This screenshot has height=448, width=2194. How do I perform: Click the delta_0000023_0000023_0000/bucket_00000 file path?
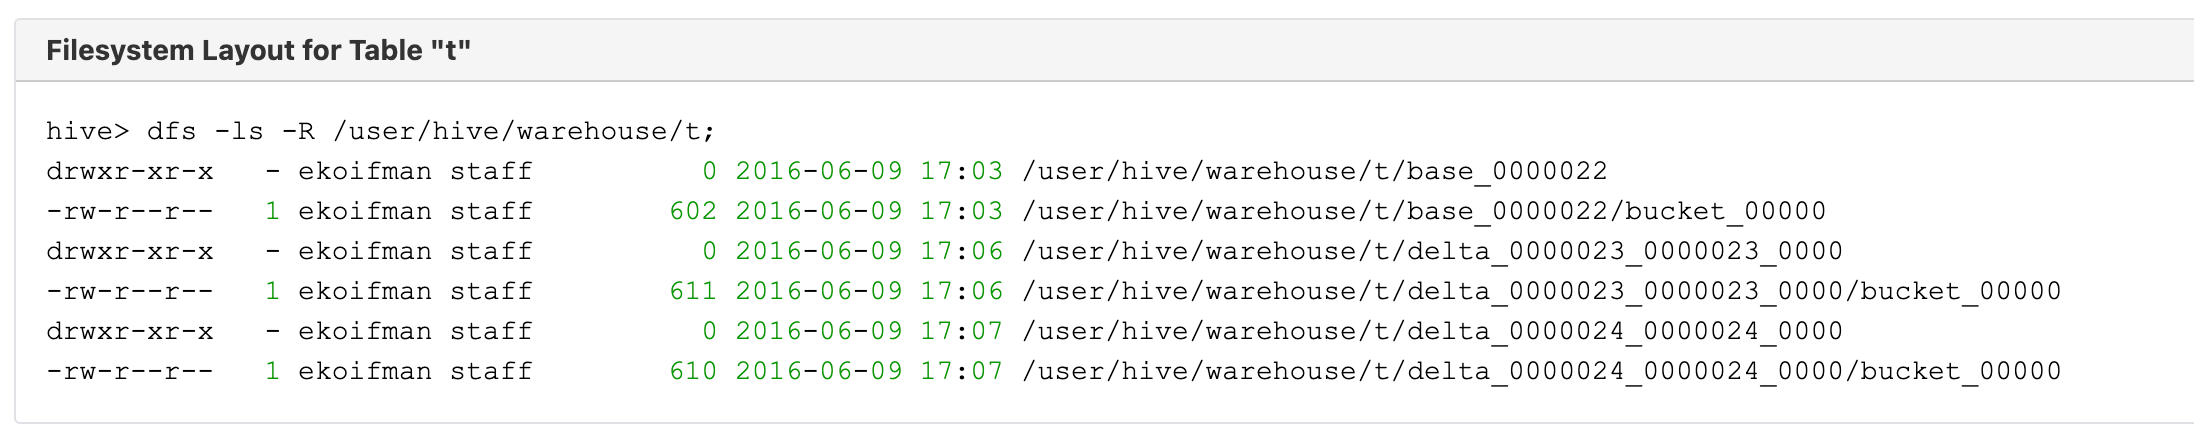[x=1541, y=292]
